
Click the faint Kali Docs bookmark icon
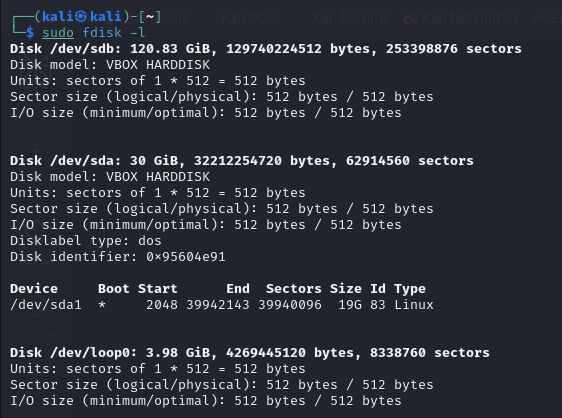tap(209, 18)
